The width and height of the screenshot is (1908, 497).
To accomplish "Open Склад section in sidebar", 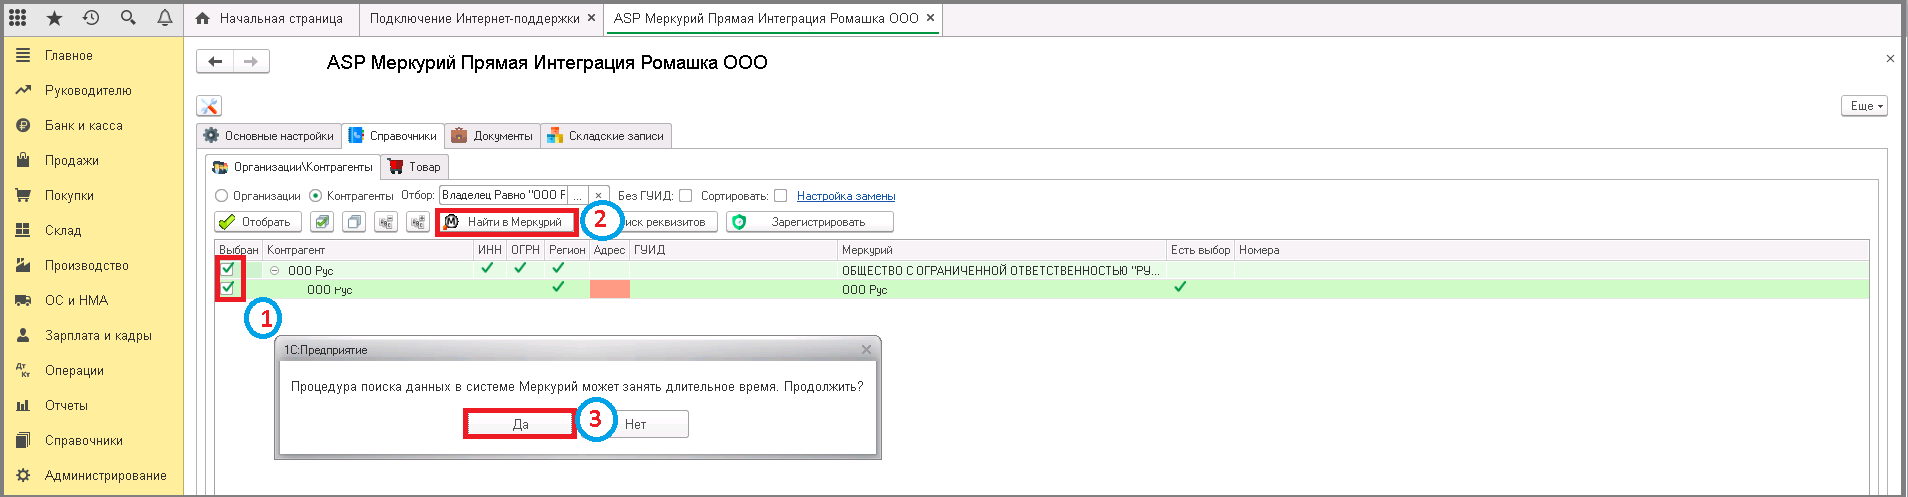I will pyautogui.click(x=93, y=231).
